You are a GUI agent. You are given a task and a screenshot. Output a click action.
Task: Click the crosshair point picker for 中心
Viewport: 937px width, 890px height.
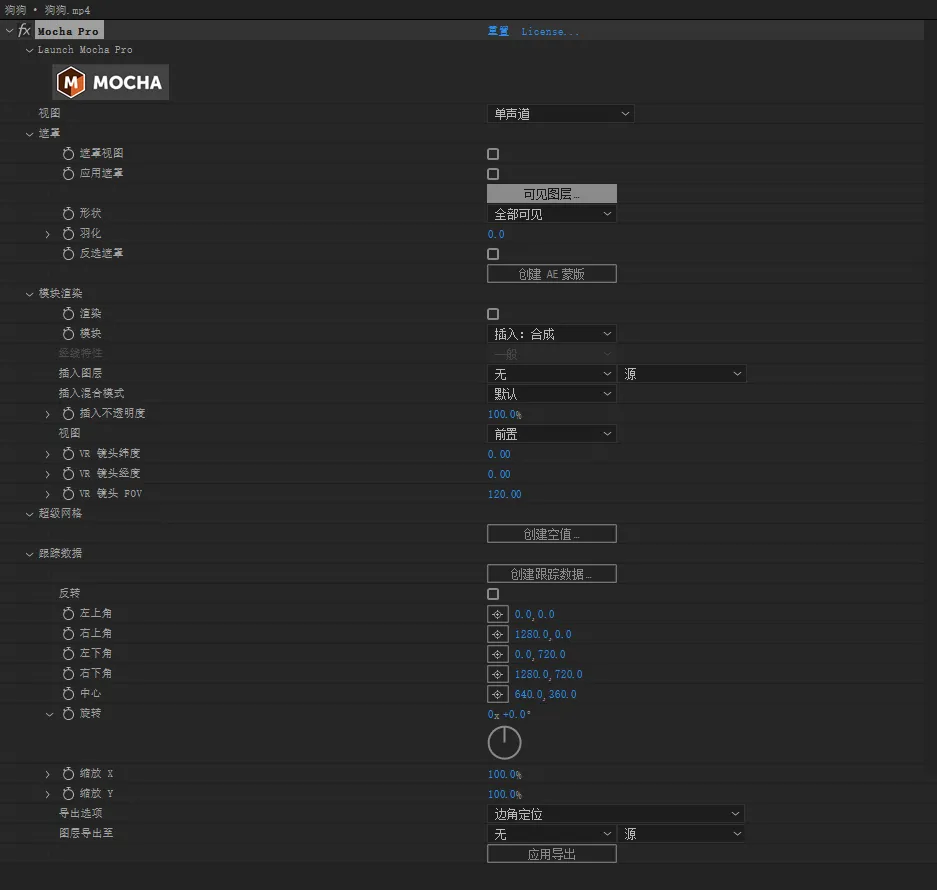tap(497, 694)
